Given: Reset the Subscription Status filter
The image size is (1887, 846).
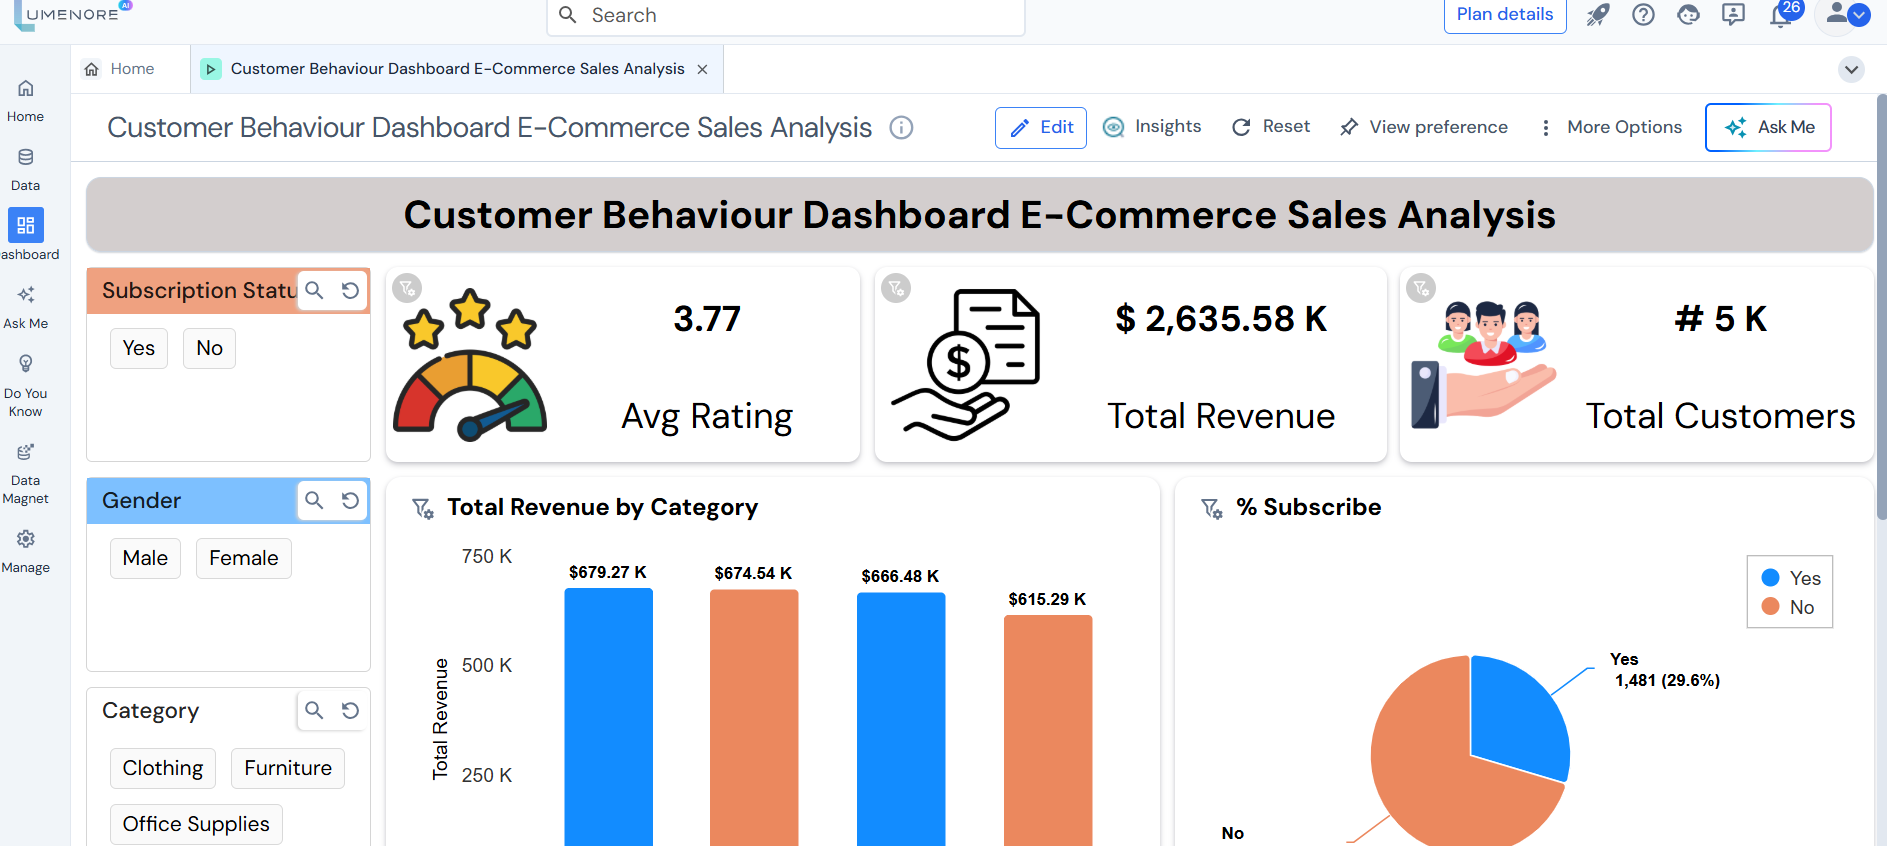Looking at the screenshot, I should click(x=350, y=290).
